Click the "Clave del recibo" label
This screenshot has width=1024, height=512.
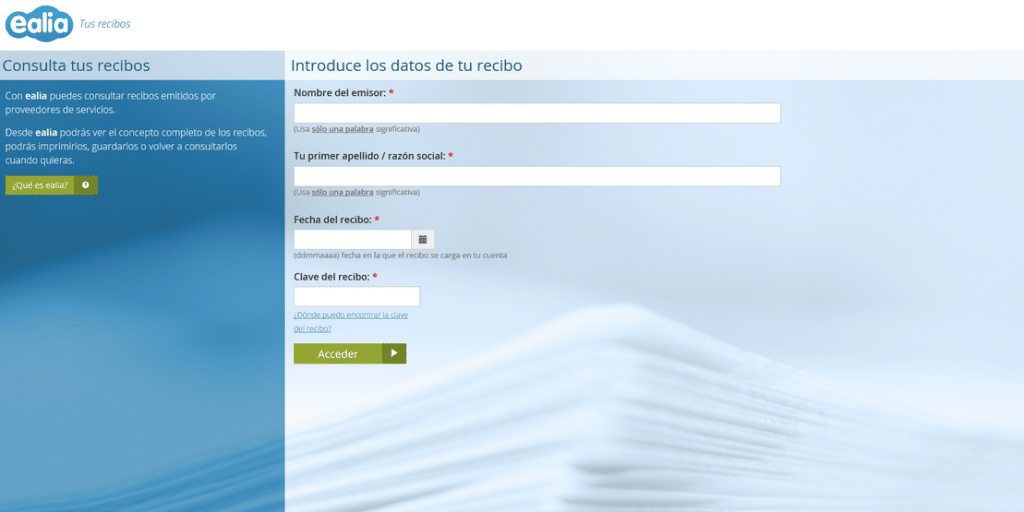pyautogui.click(x=331, y=276)
